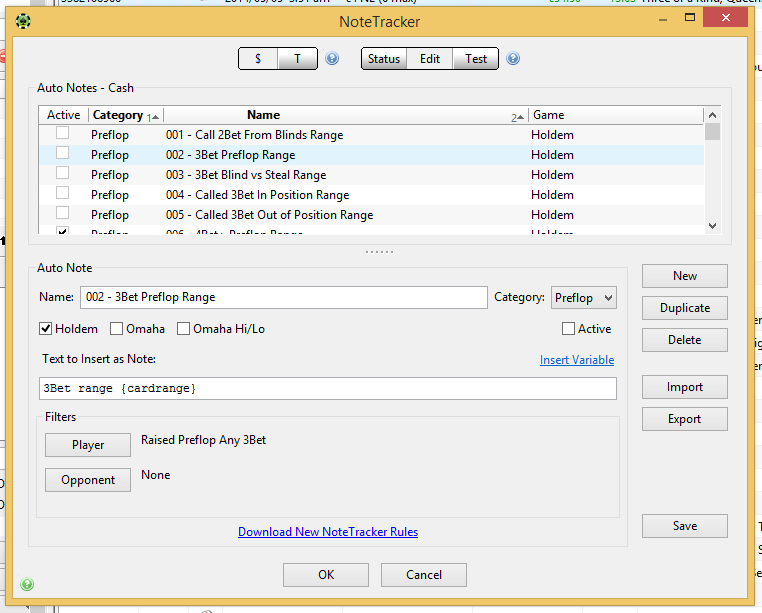
Task: Sort list by Category column header
Action: (126, 115)
